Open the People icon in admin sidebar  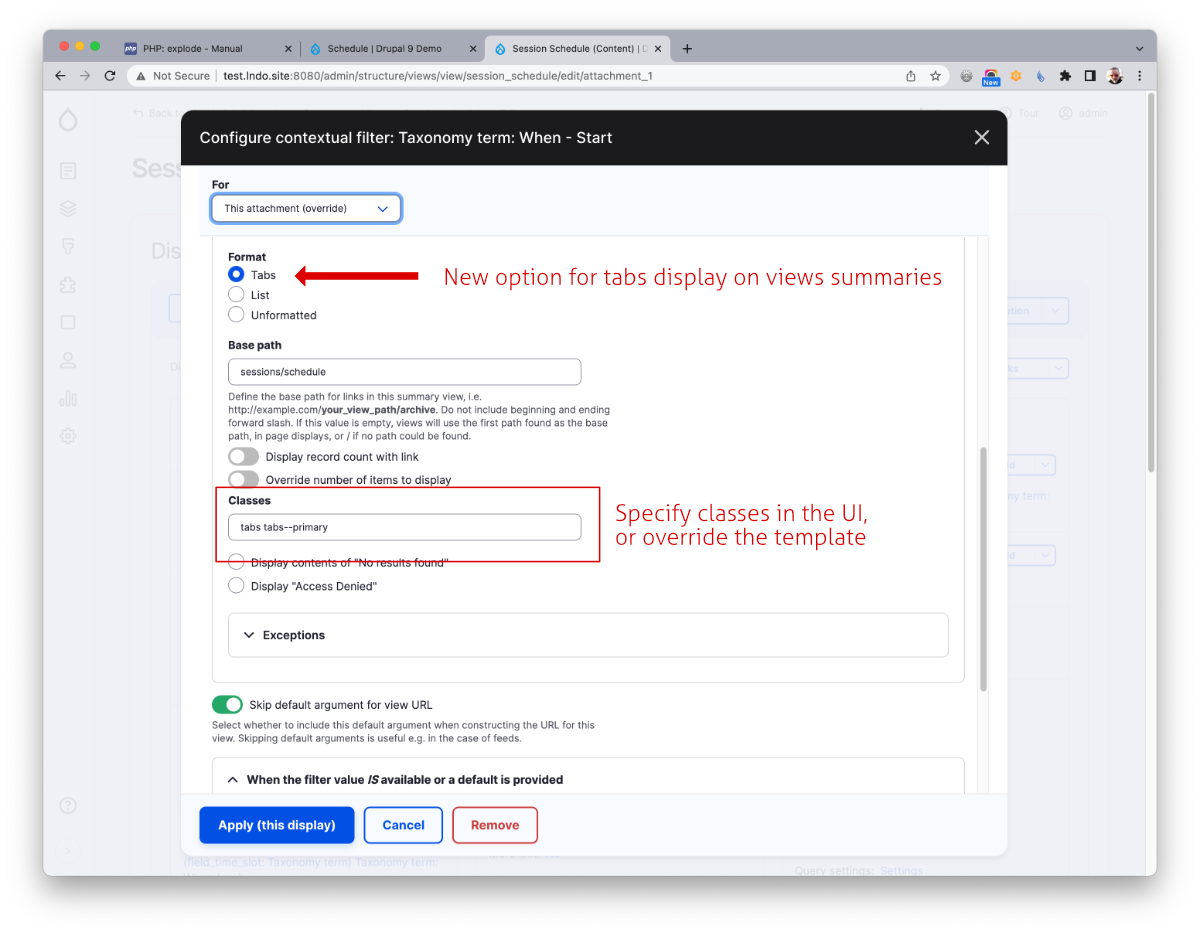(x=67, y=360)
